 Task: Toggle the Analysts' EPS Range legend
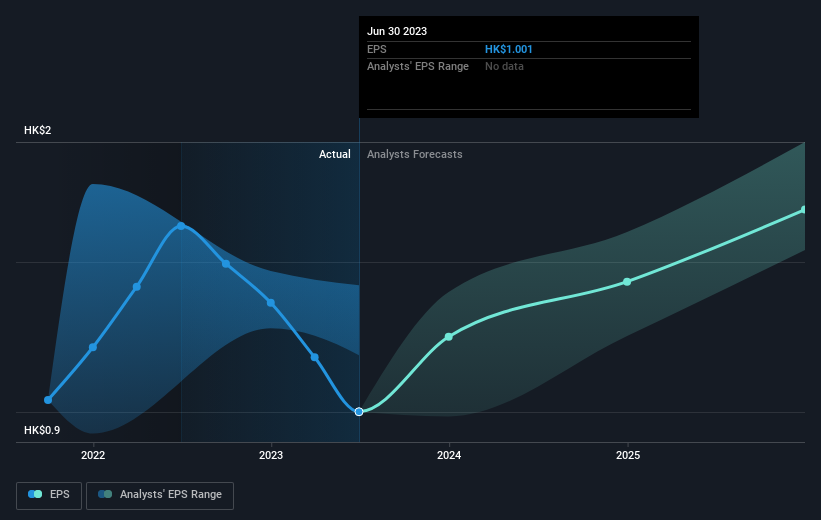click(x=160, y=495)
